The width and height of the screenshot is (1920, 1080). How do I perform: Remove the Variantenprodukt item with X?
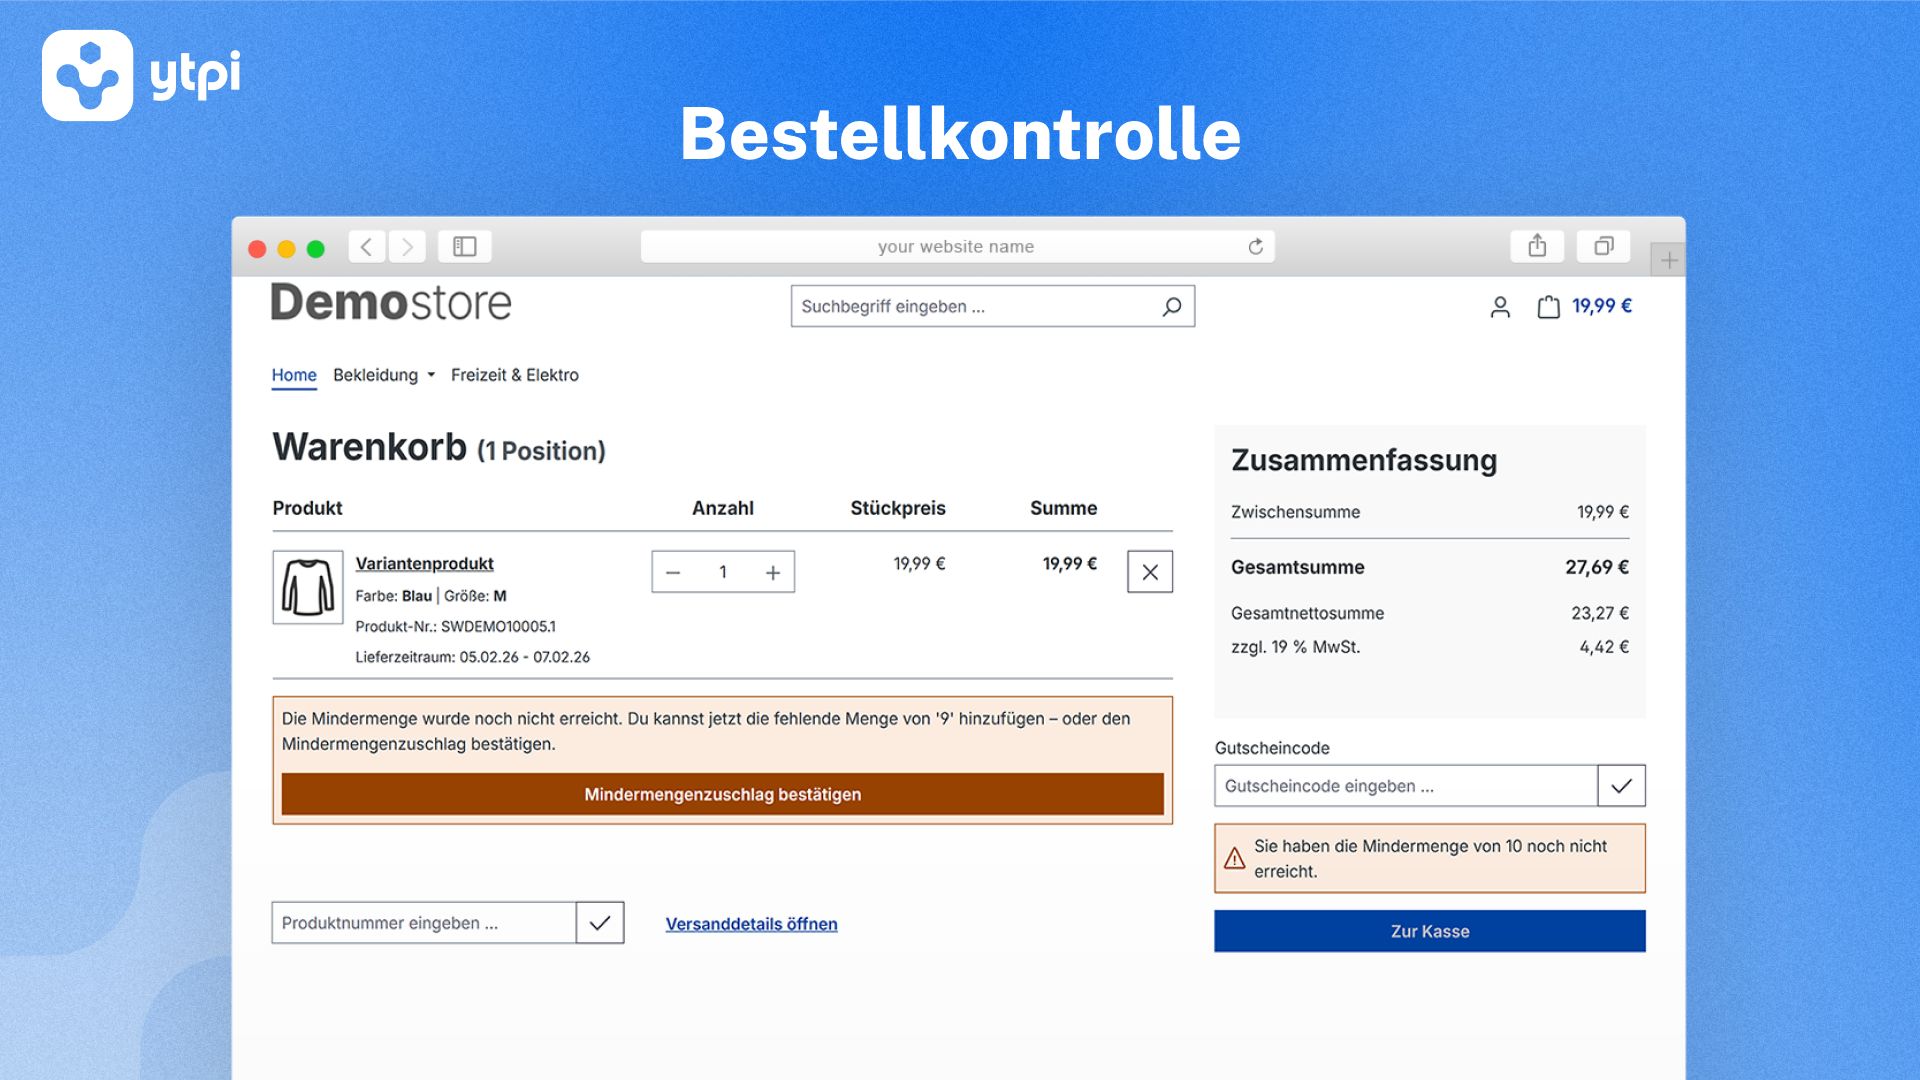1150,572
